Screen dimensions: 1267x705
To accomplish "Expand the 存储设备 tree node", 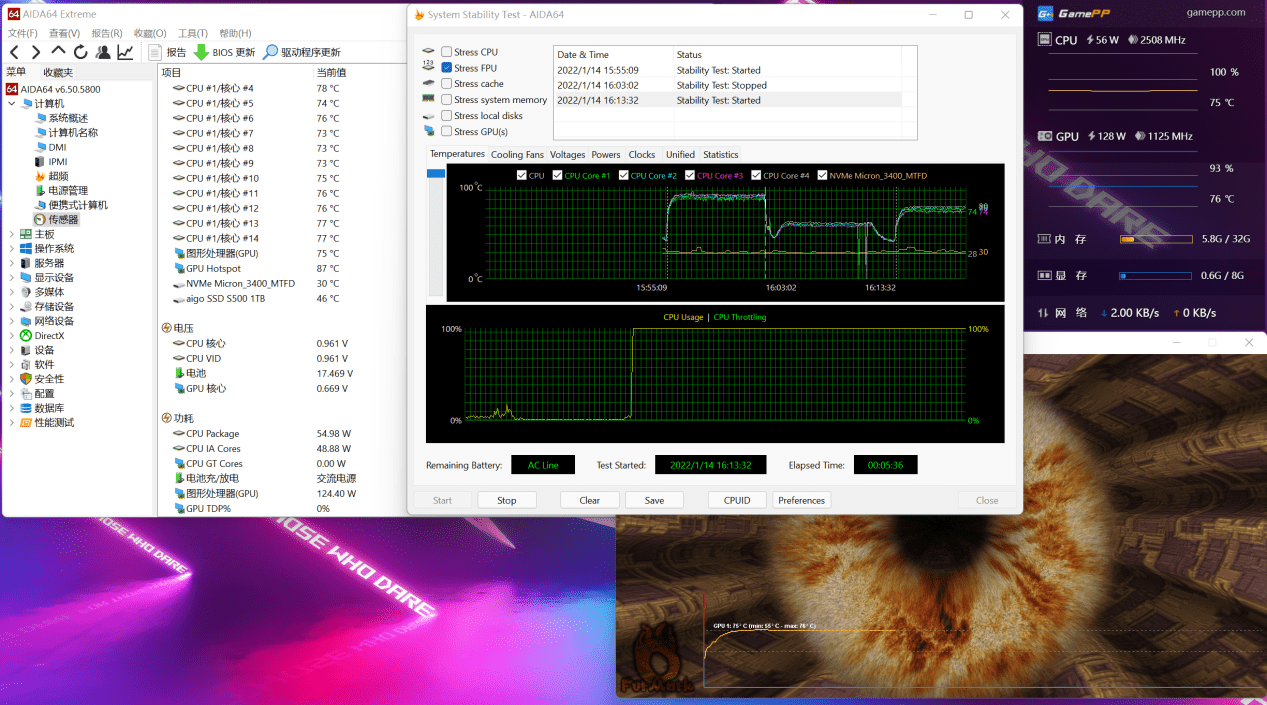I will 12,306.
